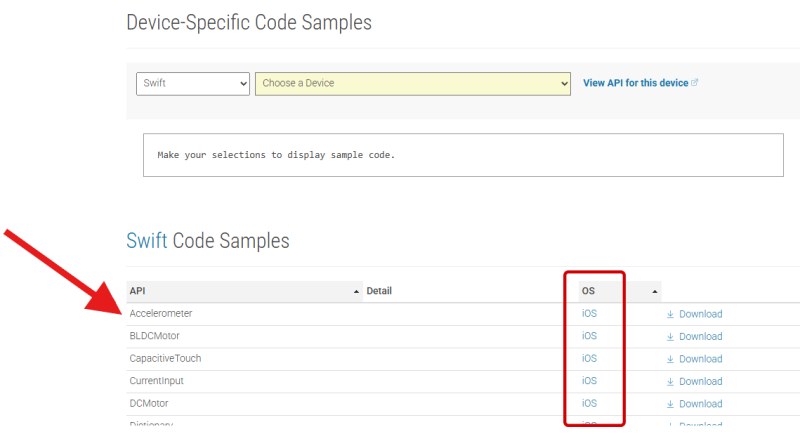Click download icon in CapacitiveTouch row

pos(670,359)
